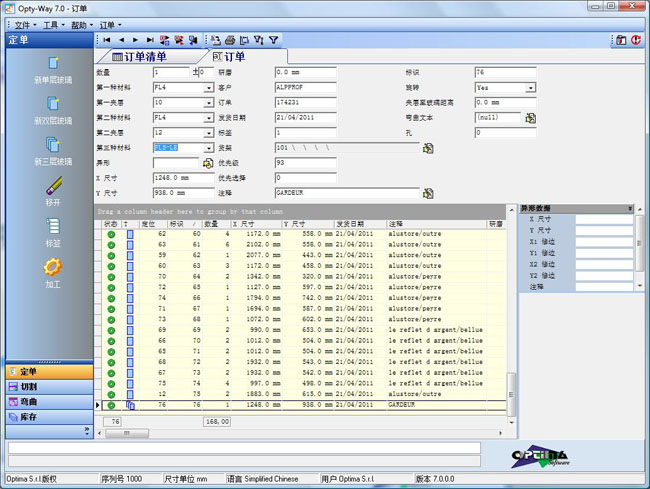Click the 数量 quantity field

pos(171,73)
